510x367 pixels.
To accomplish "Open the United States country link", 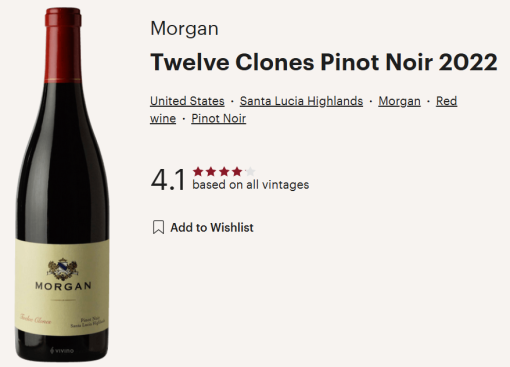I will coord(187,101).
